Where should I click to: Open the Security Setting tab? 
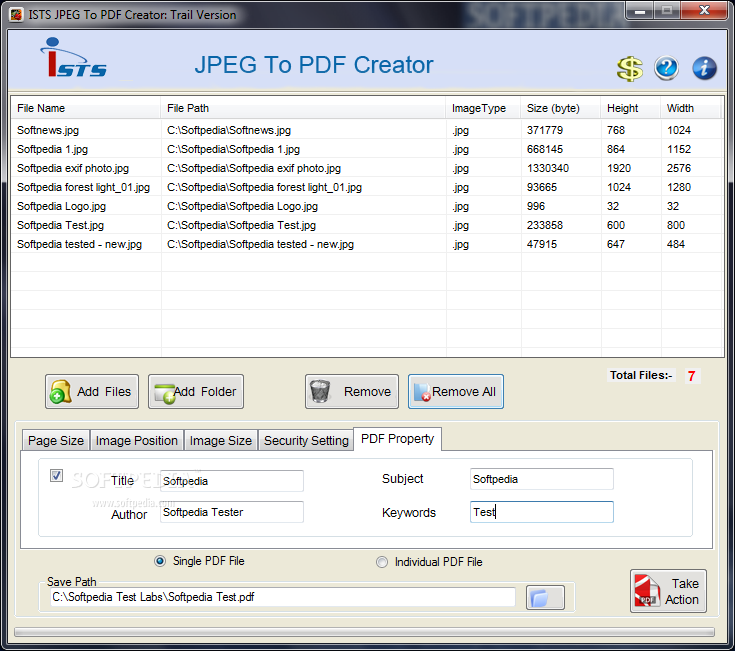[x=306, y=441]
